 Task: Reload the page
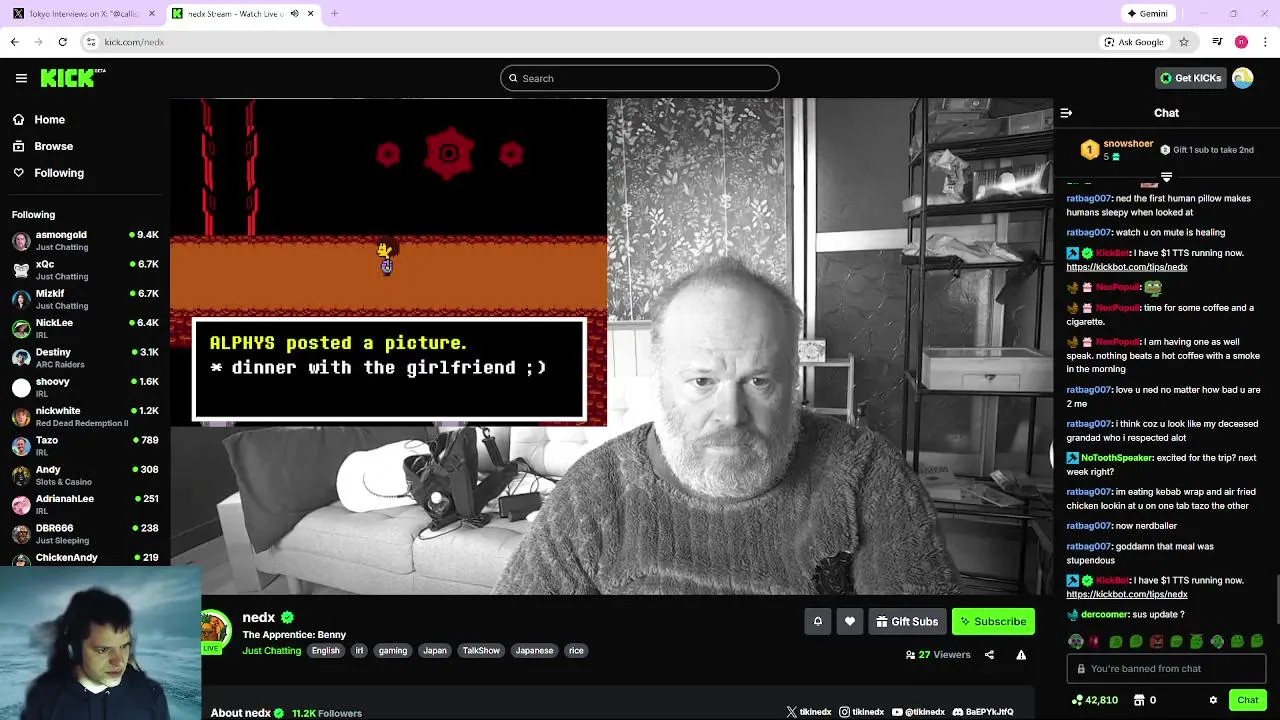tap(62, 42)
